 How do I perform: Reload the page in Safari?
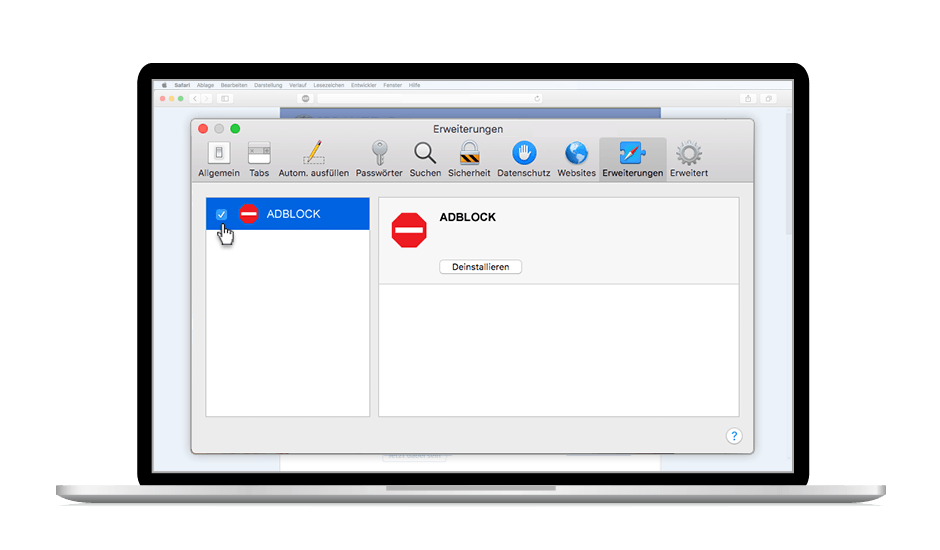pyautogui.click(x=537, y=98)
